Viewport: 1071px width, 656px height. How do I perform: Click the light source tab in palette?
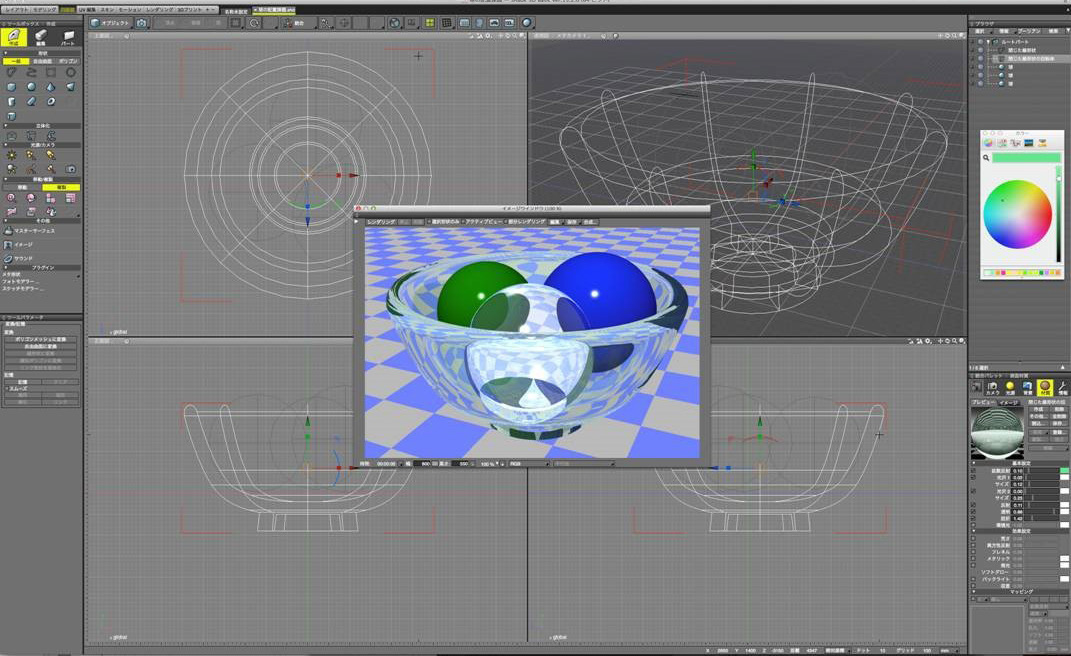(x=1010, y=388)
